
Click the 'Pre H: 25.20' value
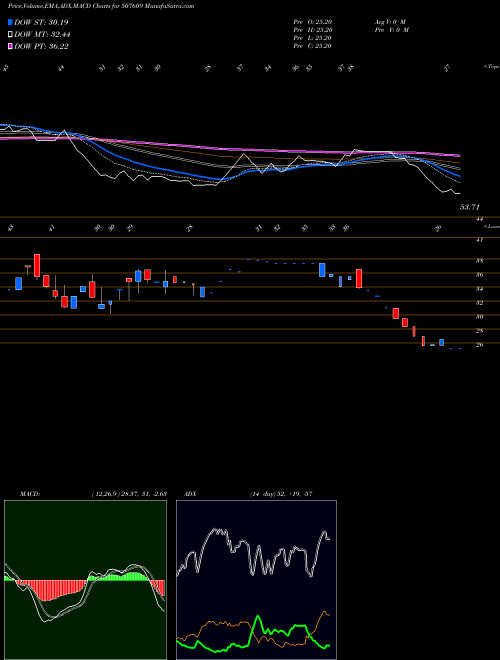coord(312,30)
